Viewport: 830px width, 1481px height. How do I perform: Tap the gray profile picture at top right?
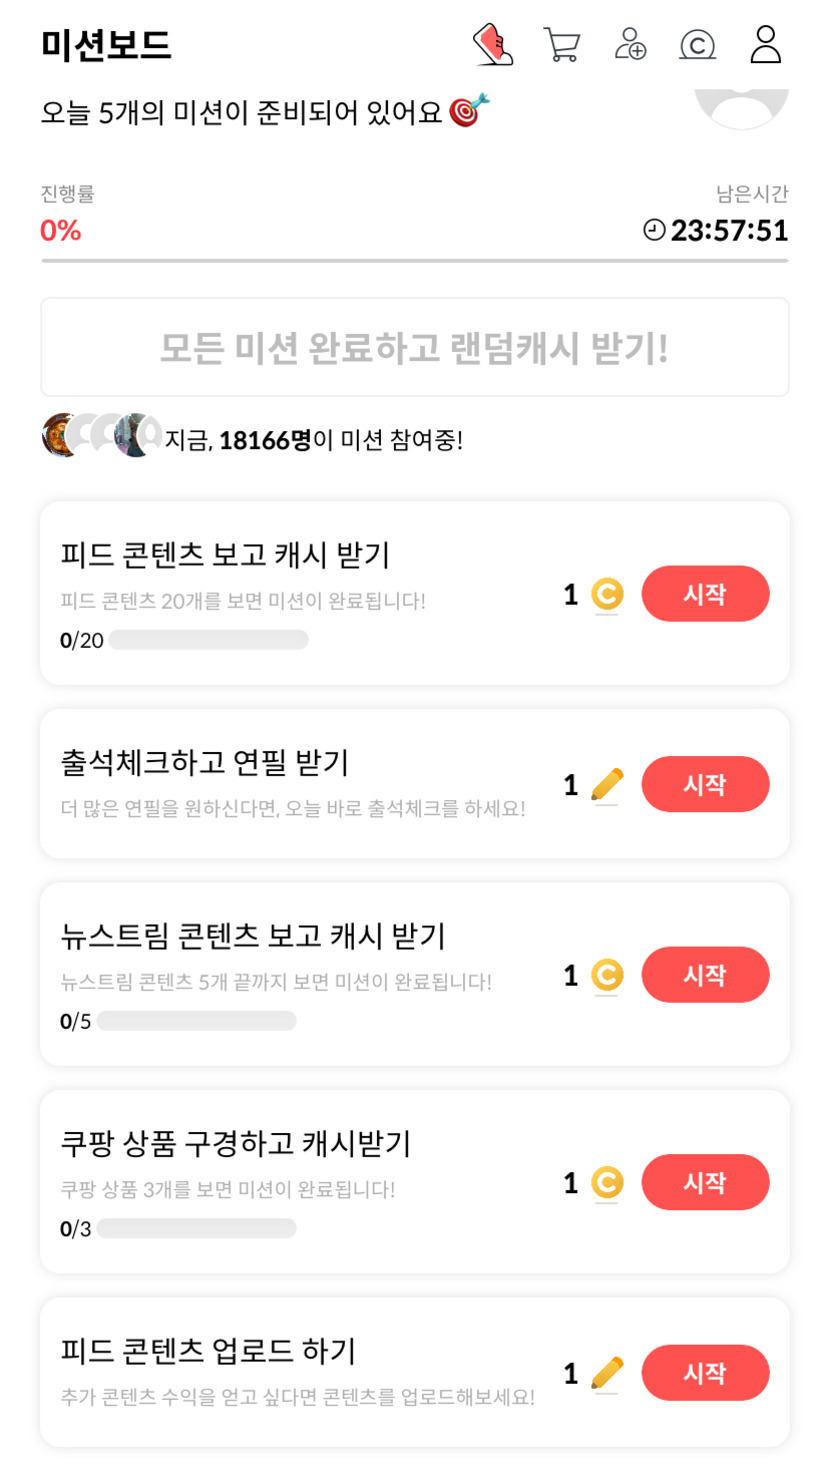point(742,108)
